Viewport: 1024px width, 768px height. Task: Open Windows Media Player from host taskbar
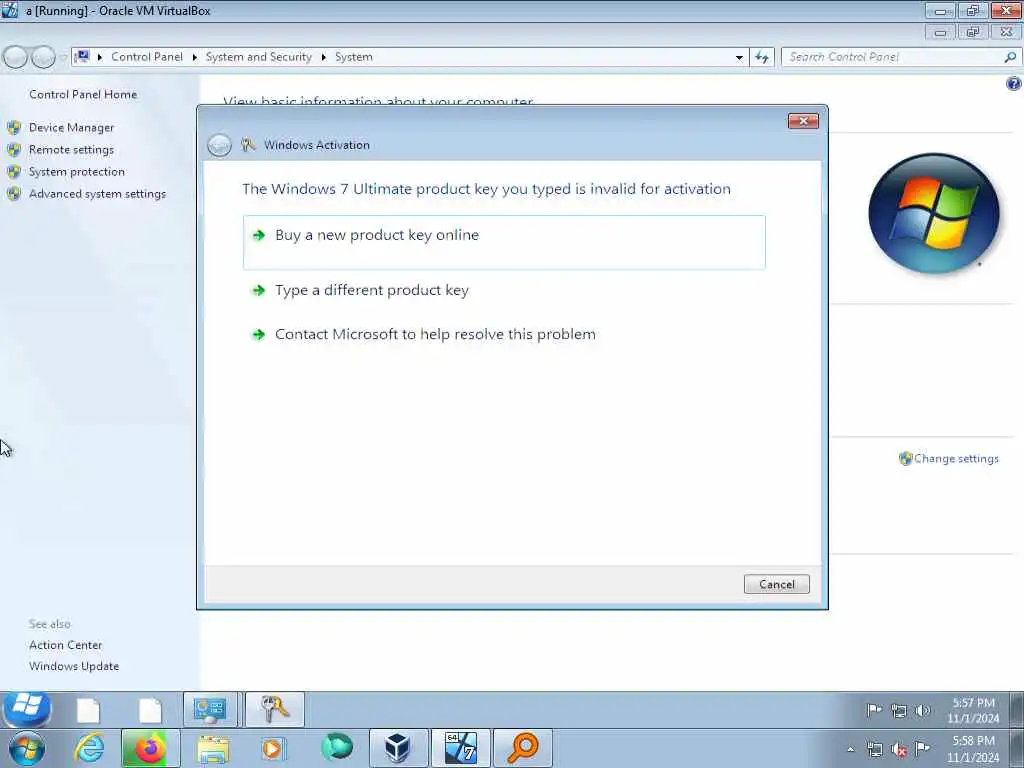[x=273, y=748]
